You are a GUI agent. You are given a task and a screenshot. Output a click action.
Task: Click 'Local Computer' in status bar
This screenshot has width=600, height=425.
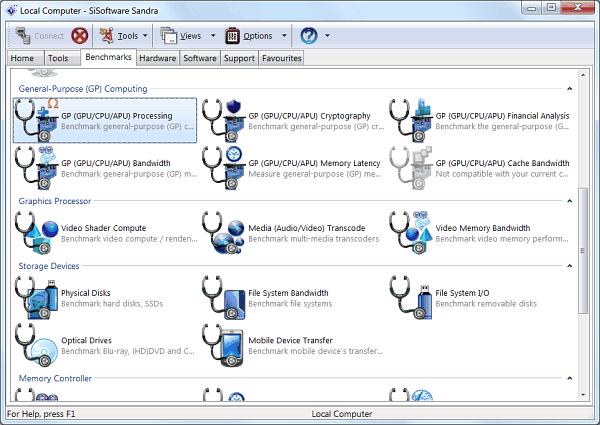pos(342,414)
